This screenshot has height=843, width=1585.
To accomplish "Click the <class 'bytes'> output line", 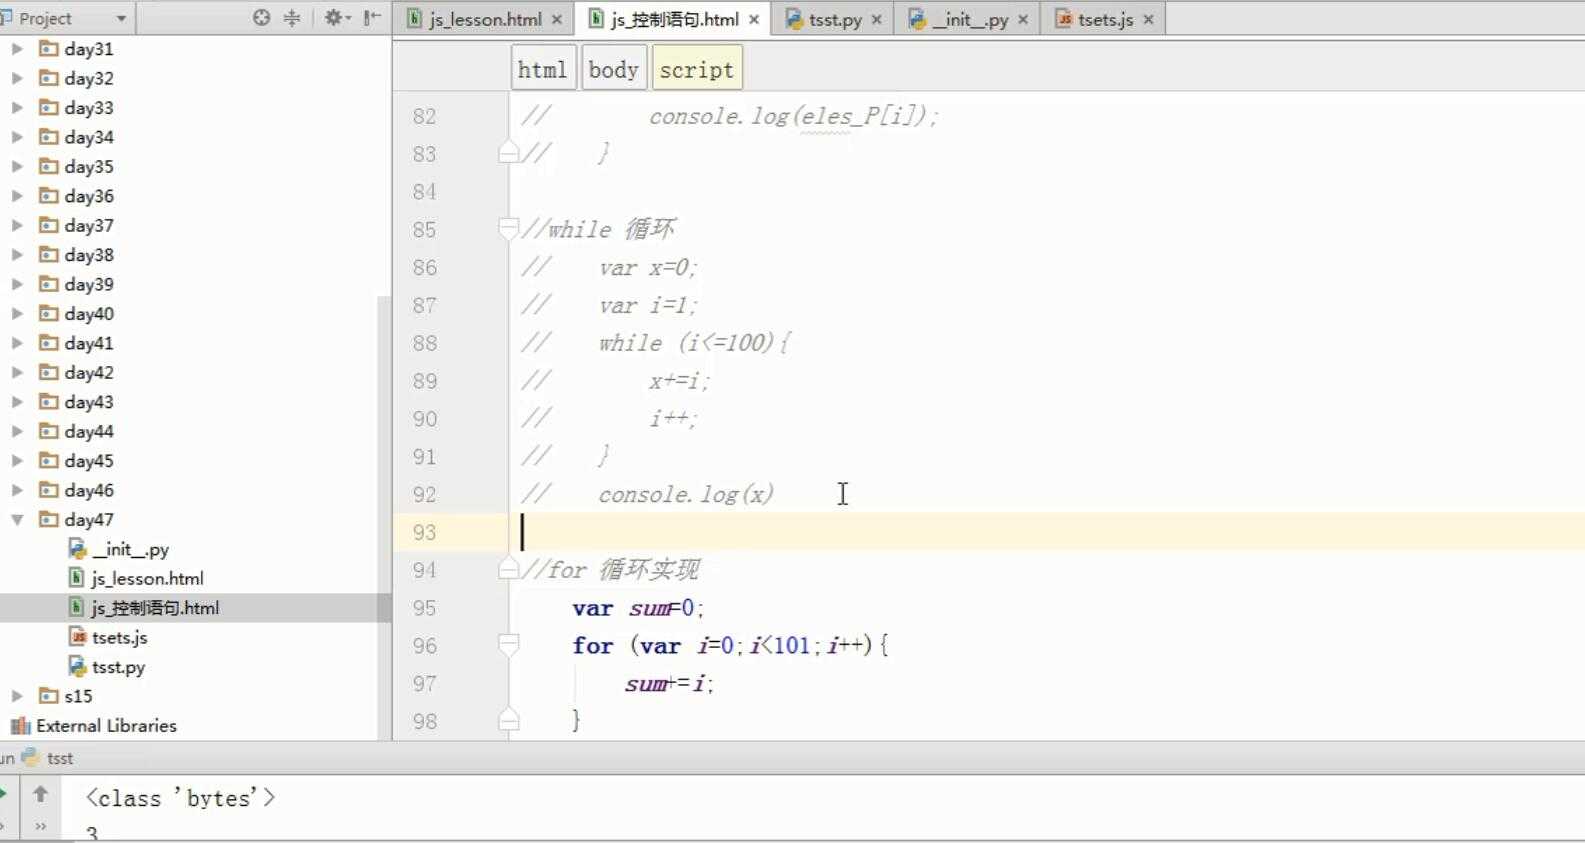I will coord(180,798).
